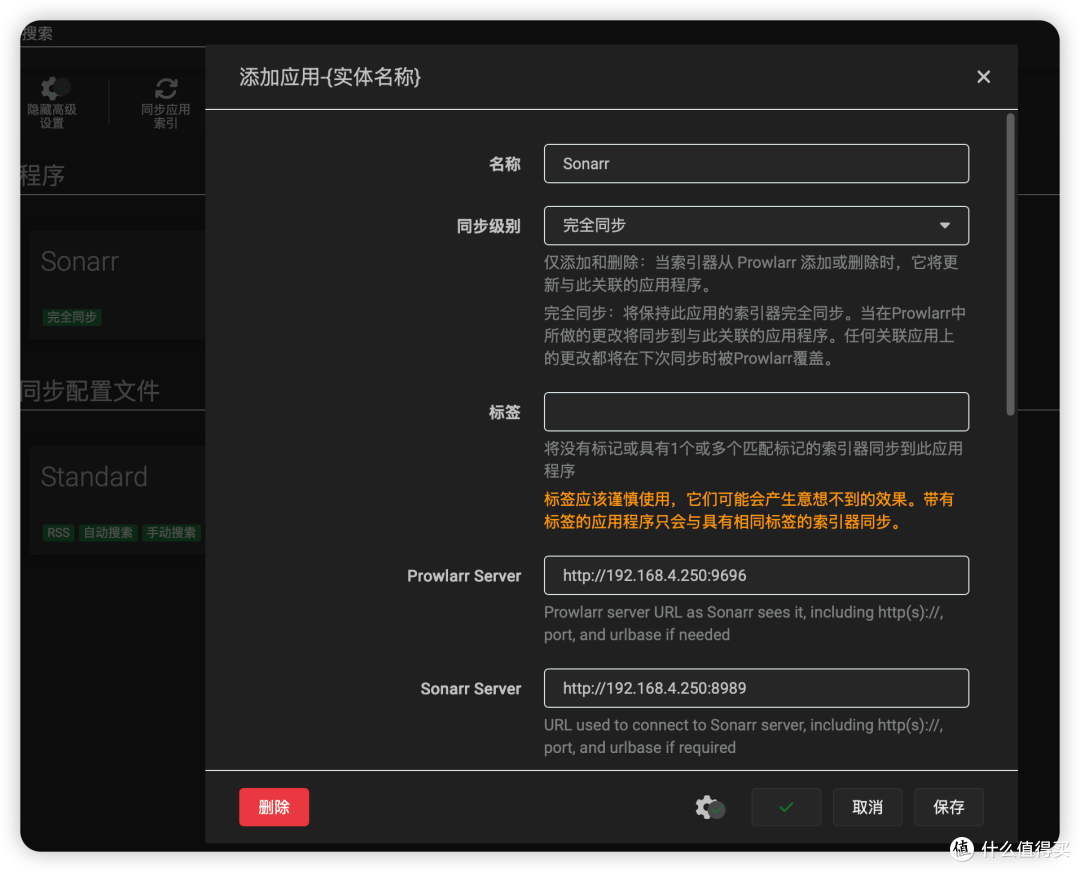The image size is (1080, 872).
Task: Click the 同步配置文件 section heading
Action: (90, 391)
